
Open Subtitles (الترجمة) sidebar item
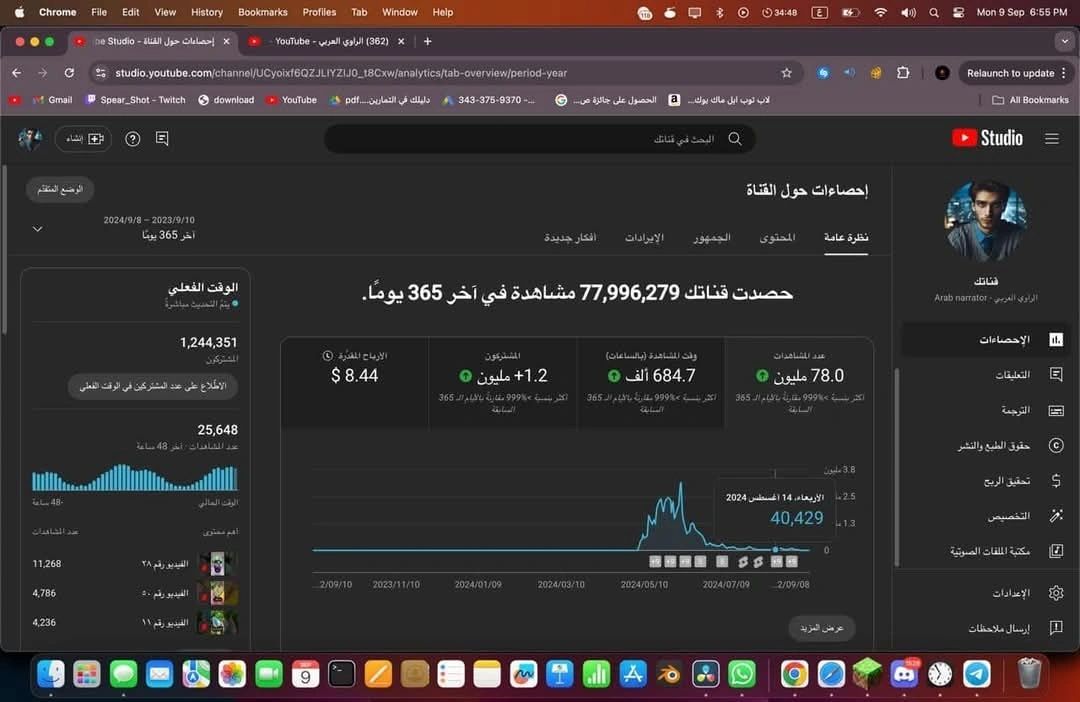(1055, 410)
